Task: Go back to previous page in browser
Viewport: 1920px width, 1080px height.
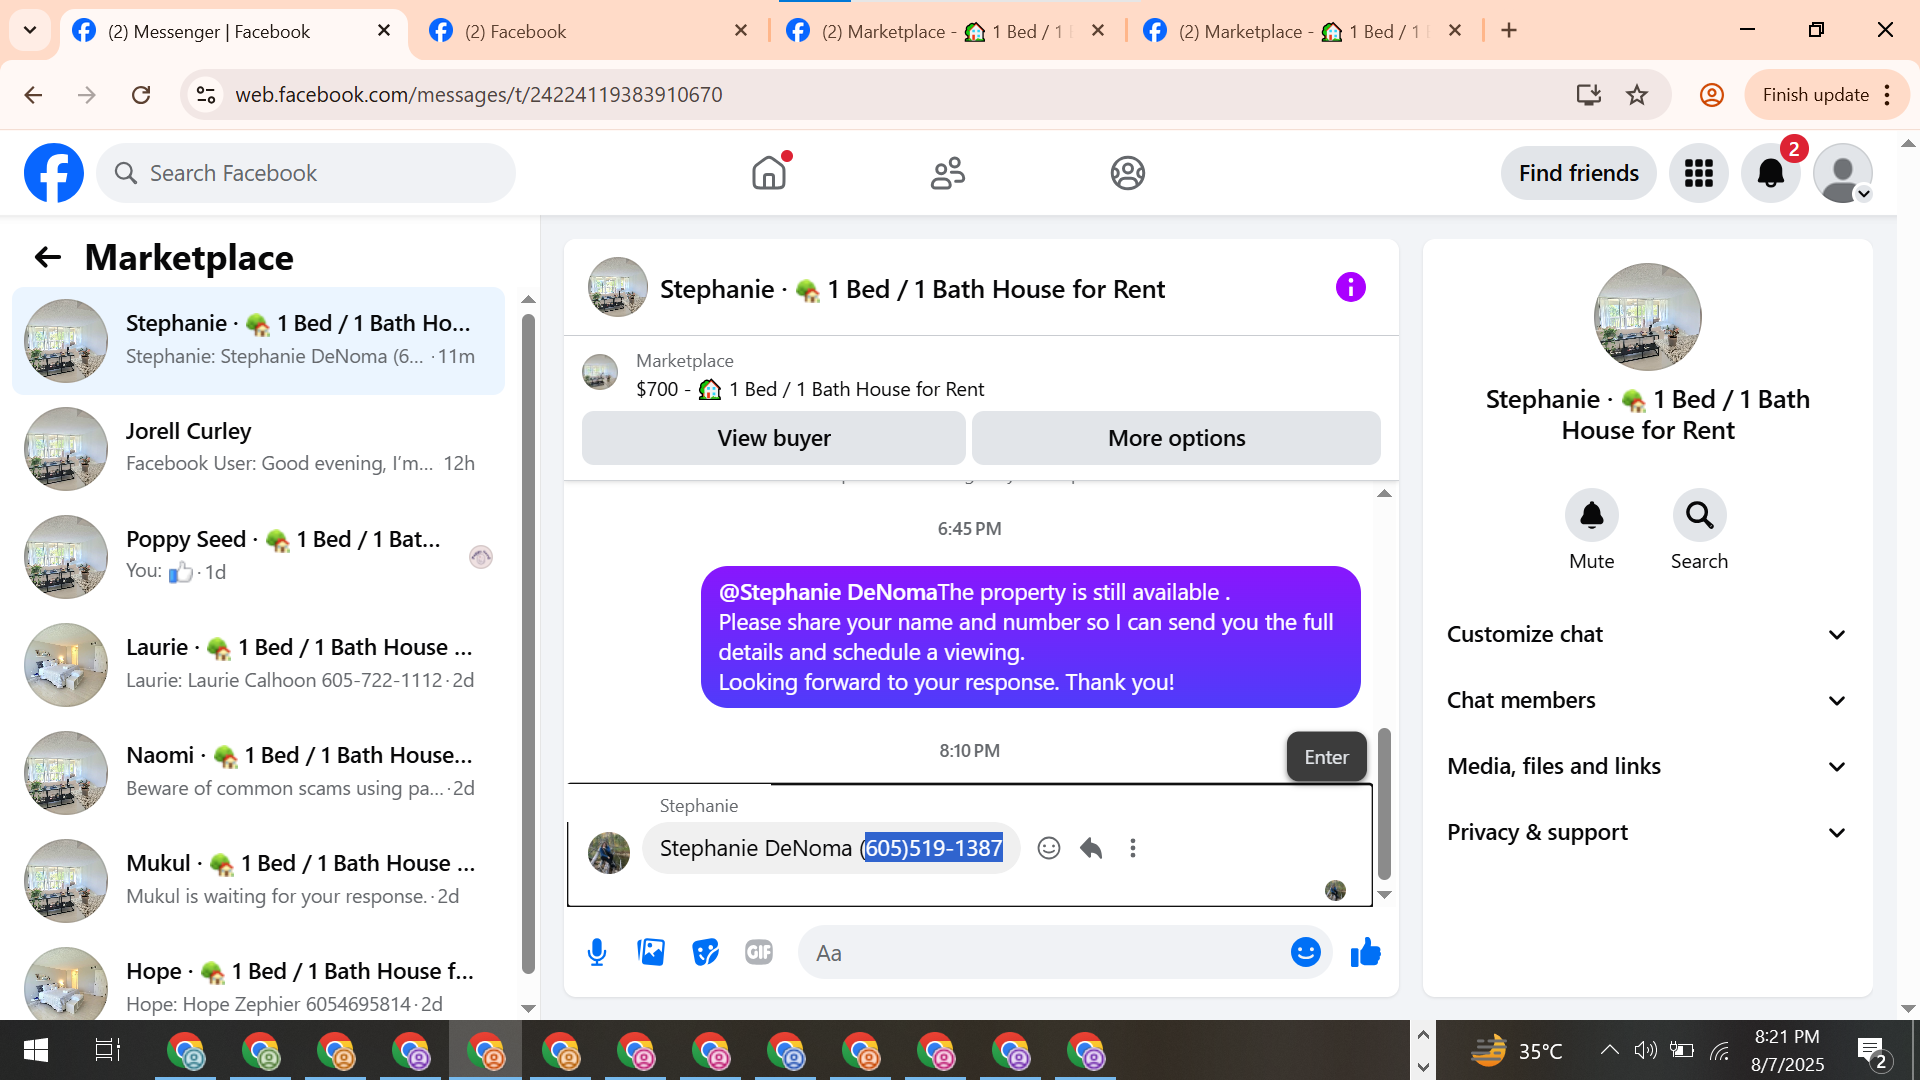Action: click(x=33, y=95)
